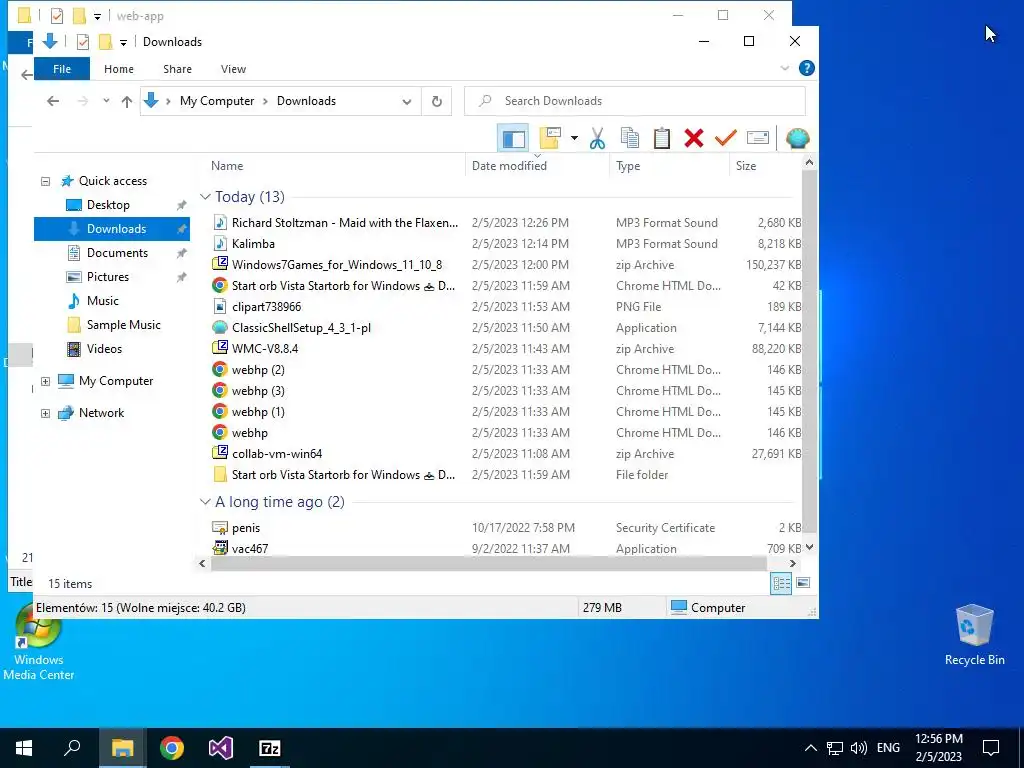The image size is (1024, 768).
Task: Open Classic Shell settings shell icon
Action: [797, 138]
